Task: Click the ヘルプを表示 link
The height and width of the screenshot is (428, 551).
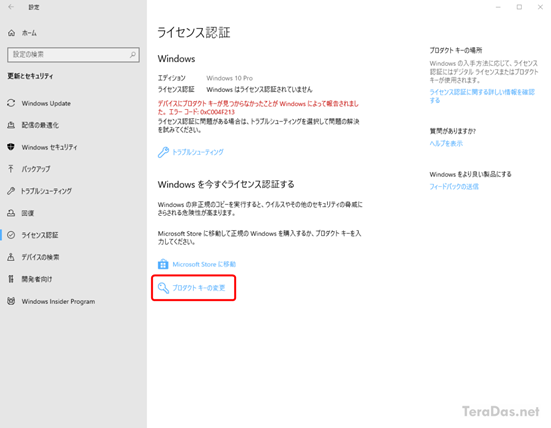Action: [446, 143]
